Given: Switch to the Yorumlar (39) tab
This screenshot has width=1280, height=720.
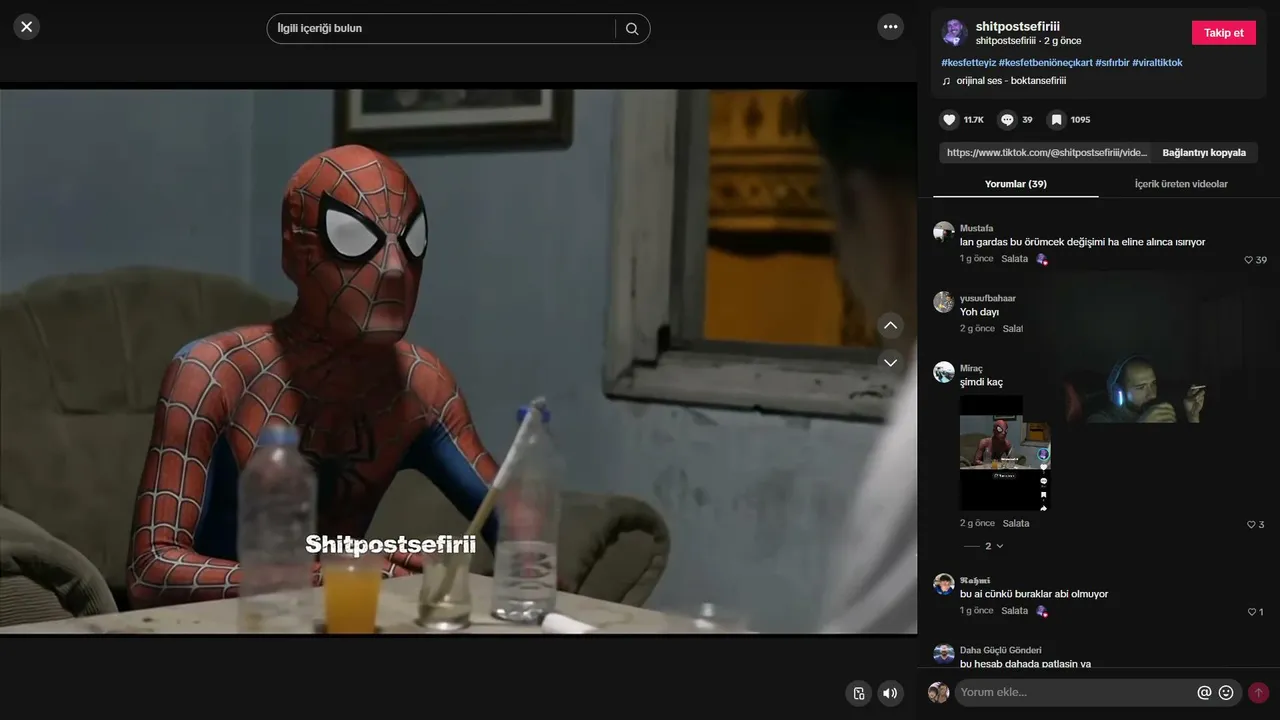Looking at the screenshot, I should 1015,184.
